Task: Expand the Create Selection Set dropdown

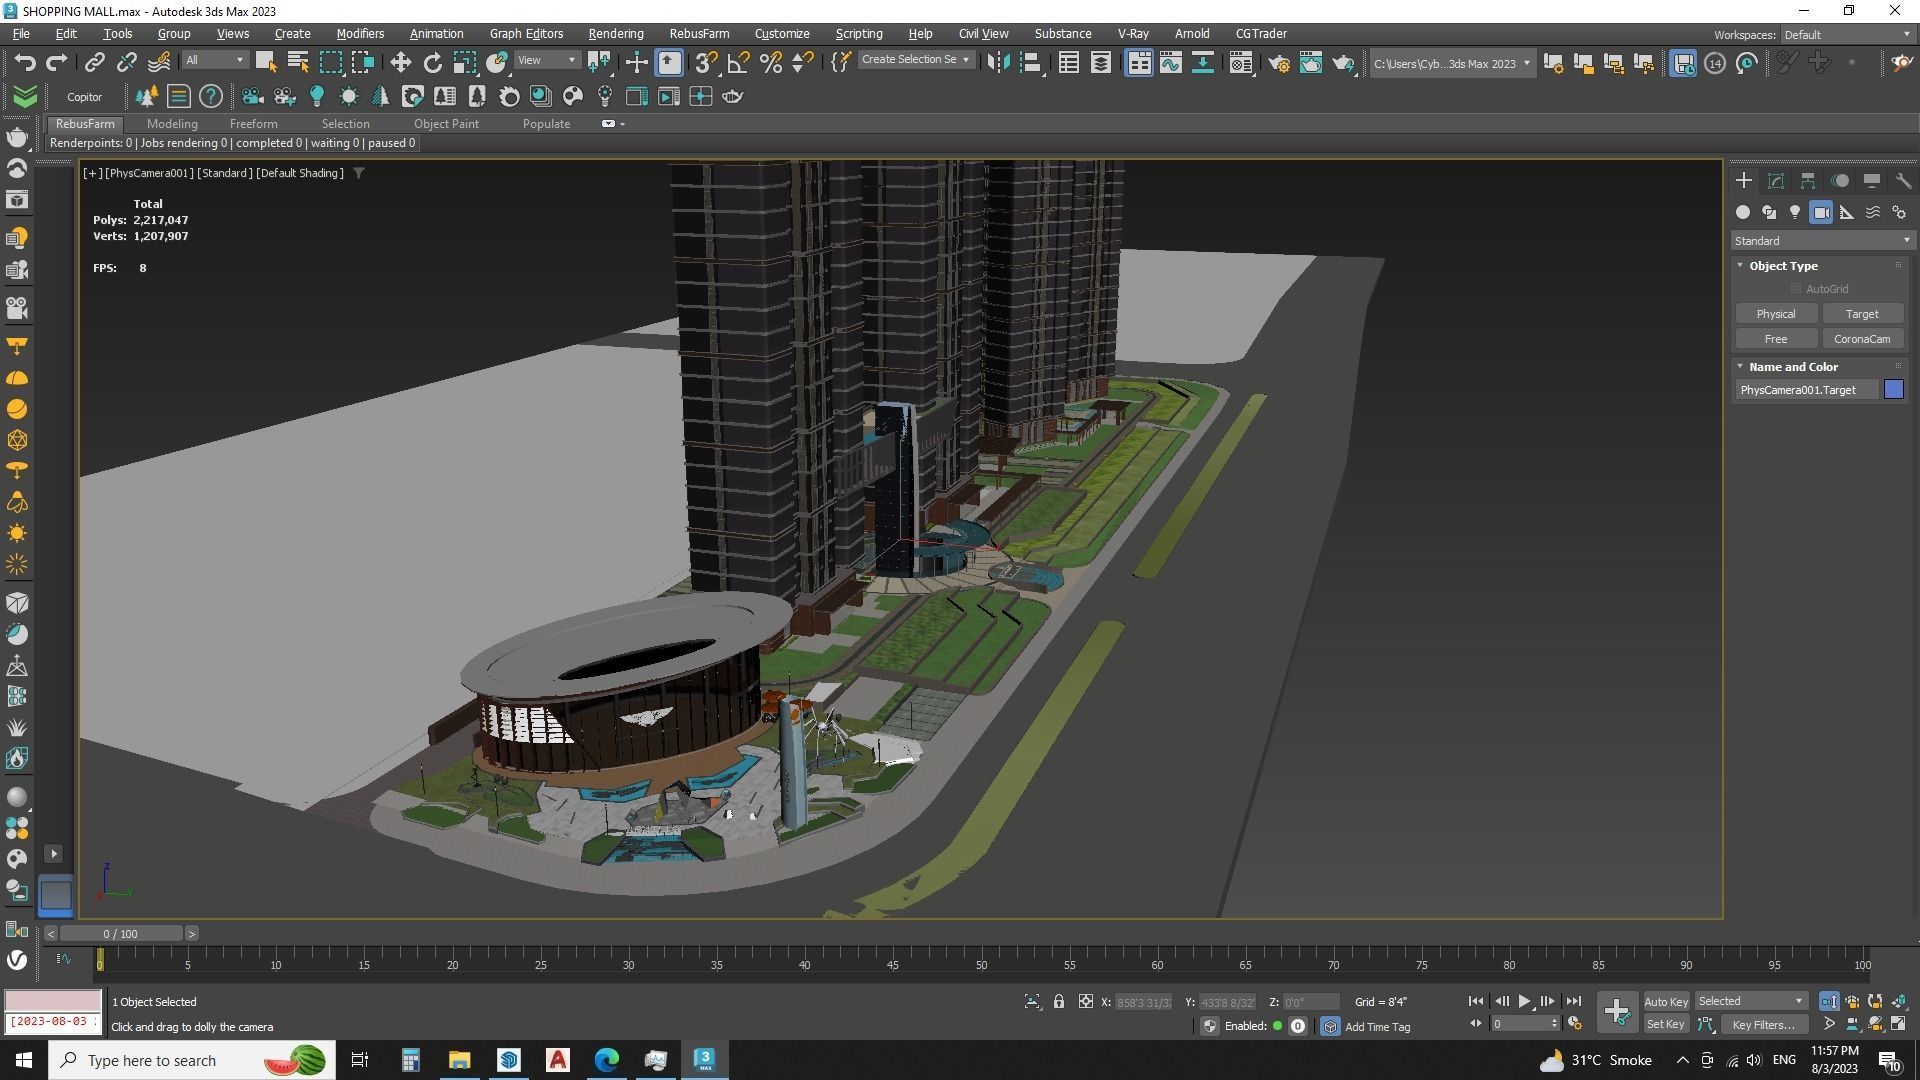Action: point(915,60)
